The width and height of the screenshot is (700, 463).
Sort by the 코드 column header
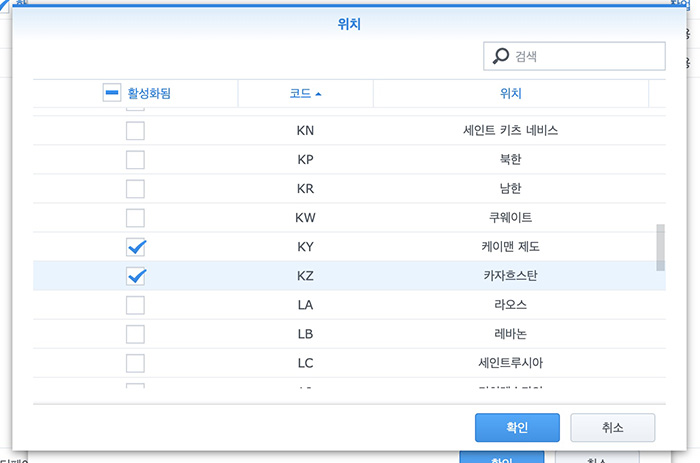click(305, 93)
